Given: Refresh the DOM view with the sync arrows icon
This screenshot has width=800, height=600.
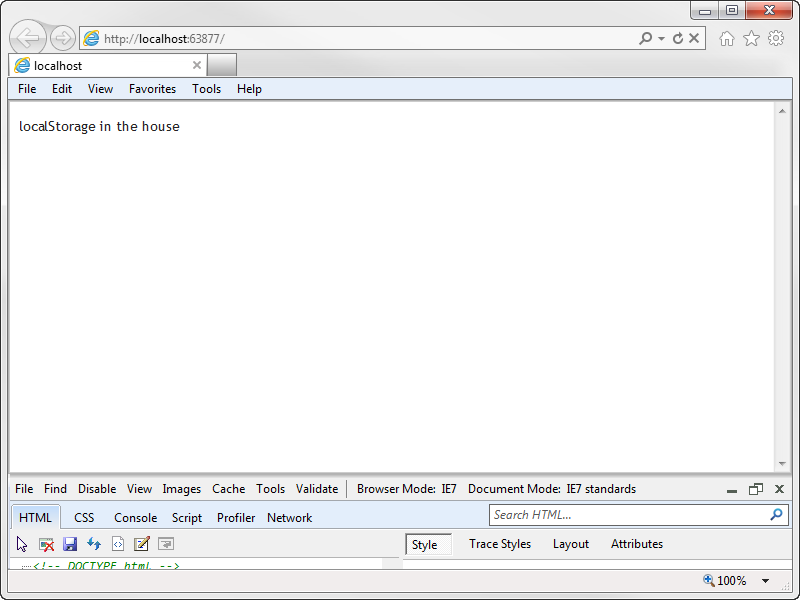Looking at the screenshot, I should click(x=94, y=543).
